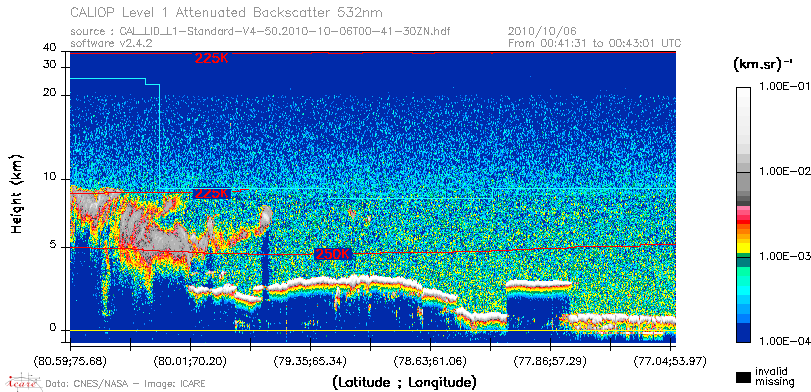
Task: Click the 40 km height tick label
Action: click(50, 48)
